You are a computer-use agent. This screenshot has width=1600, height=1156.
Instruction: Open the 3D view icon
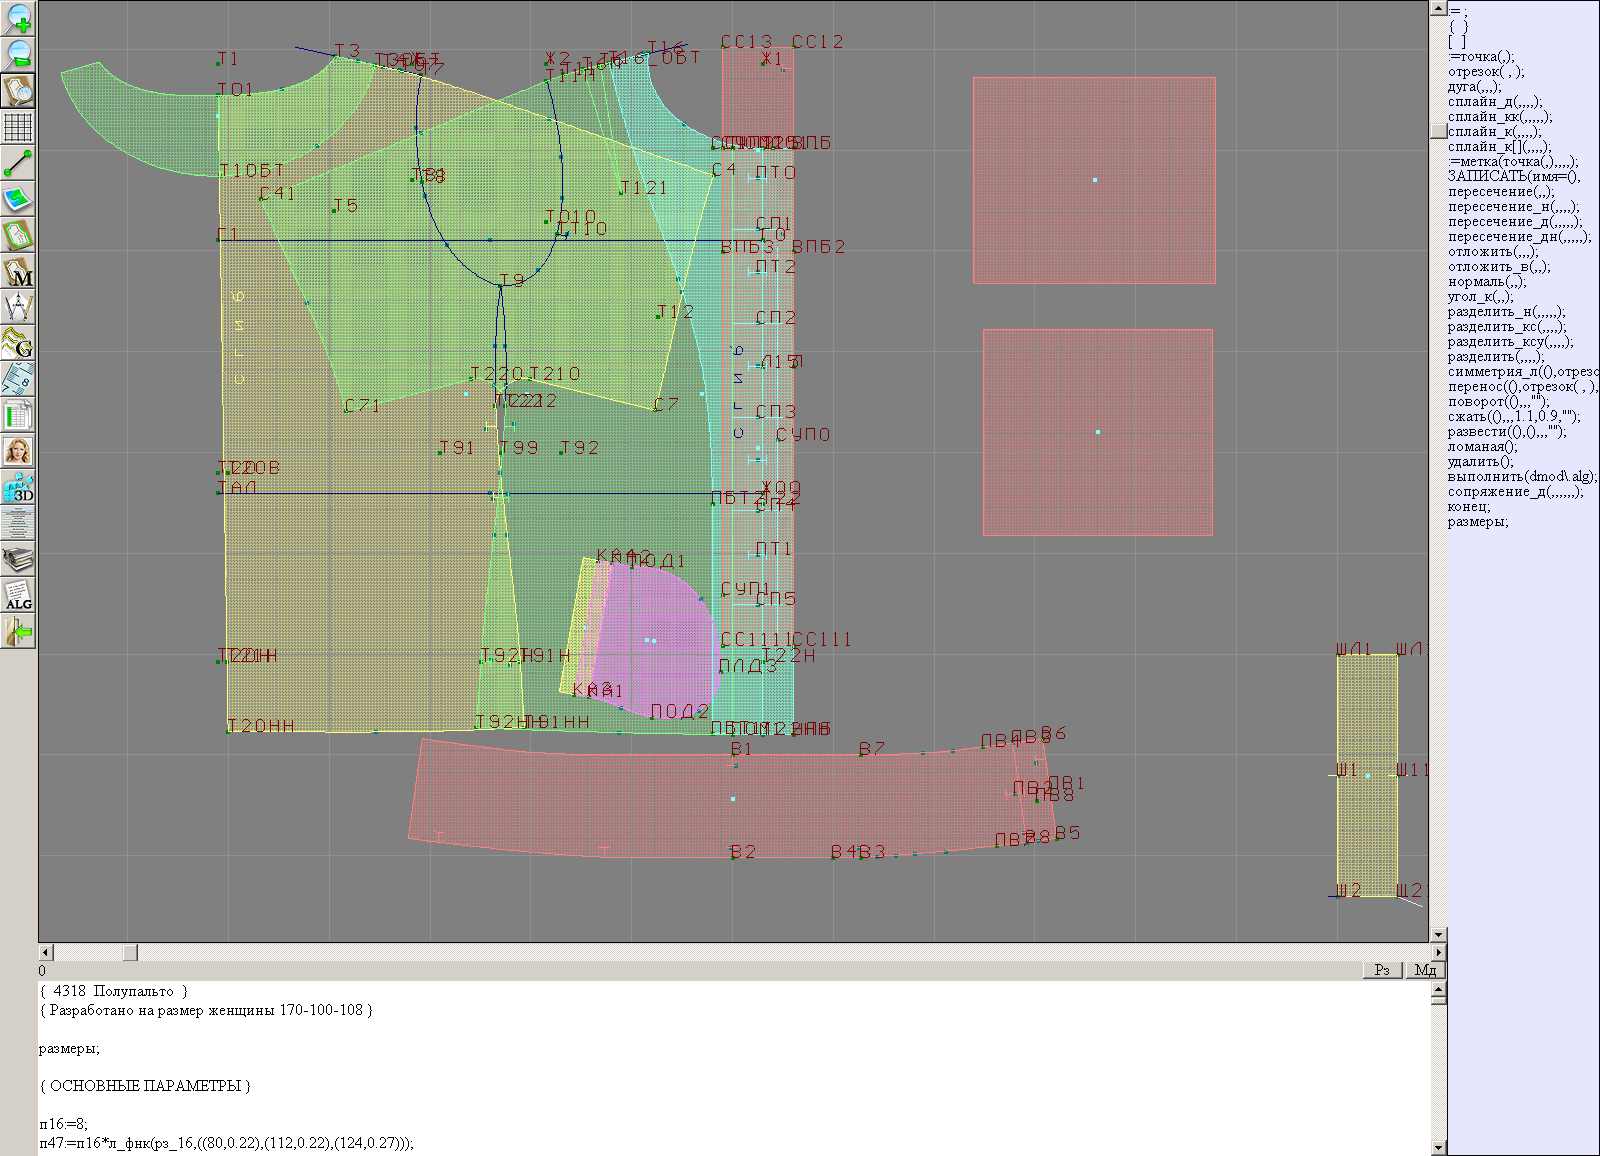click(x=18, y=487)
